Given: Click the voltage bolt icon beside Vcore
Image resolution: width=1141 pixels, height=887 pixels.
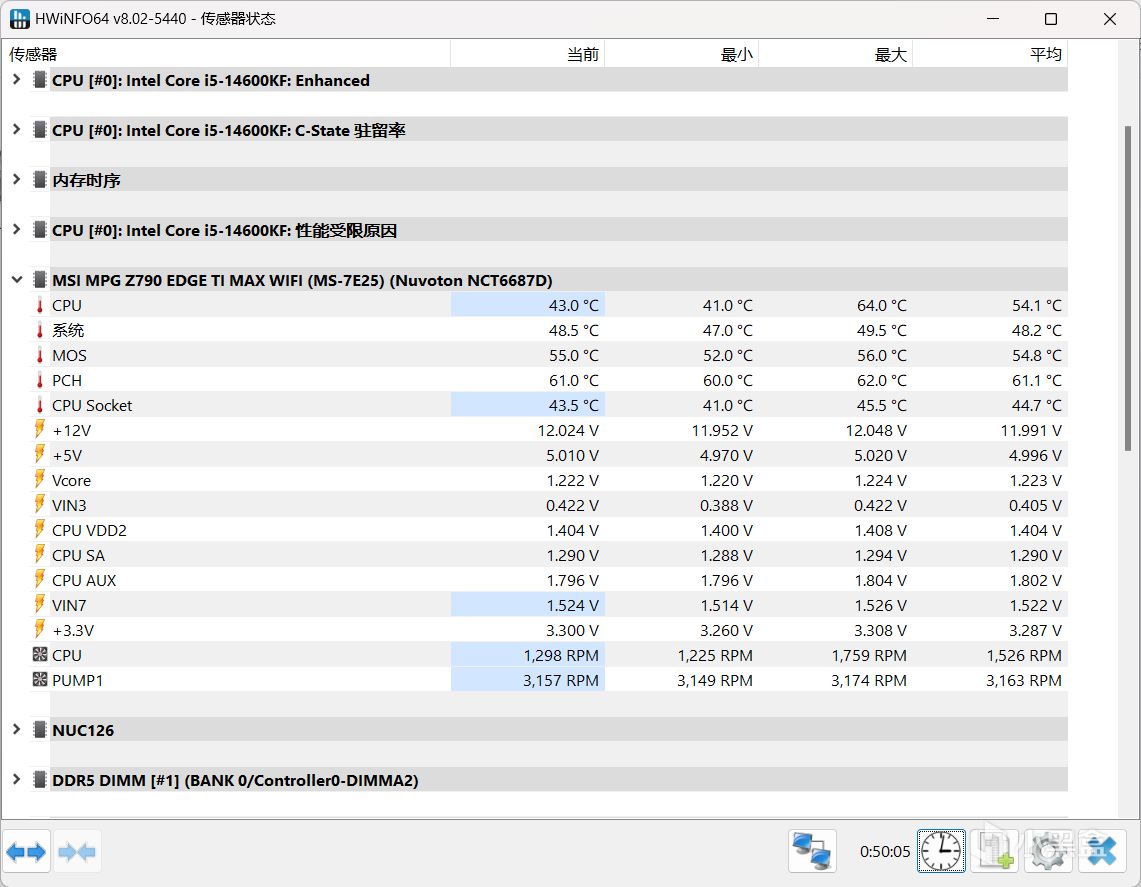Looking at the screenshot, I should 40,480.
